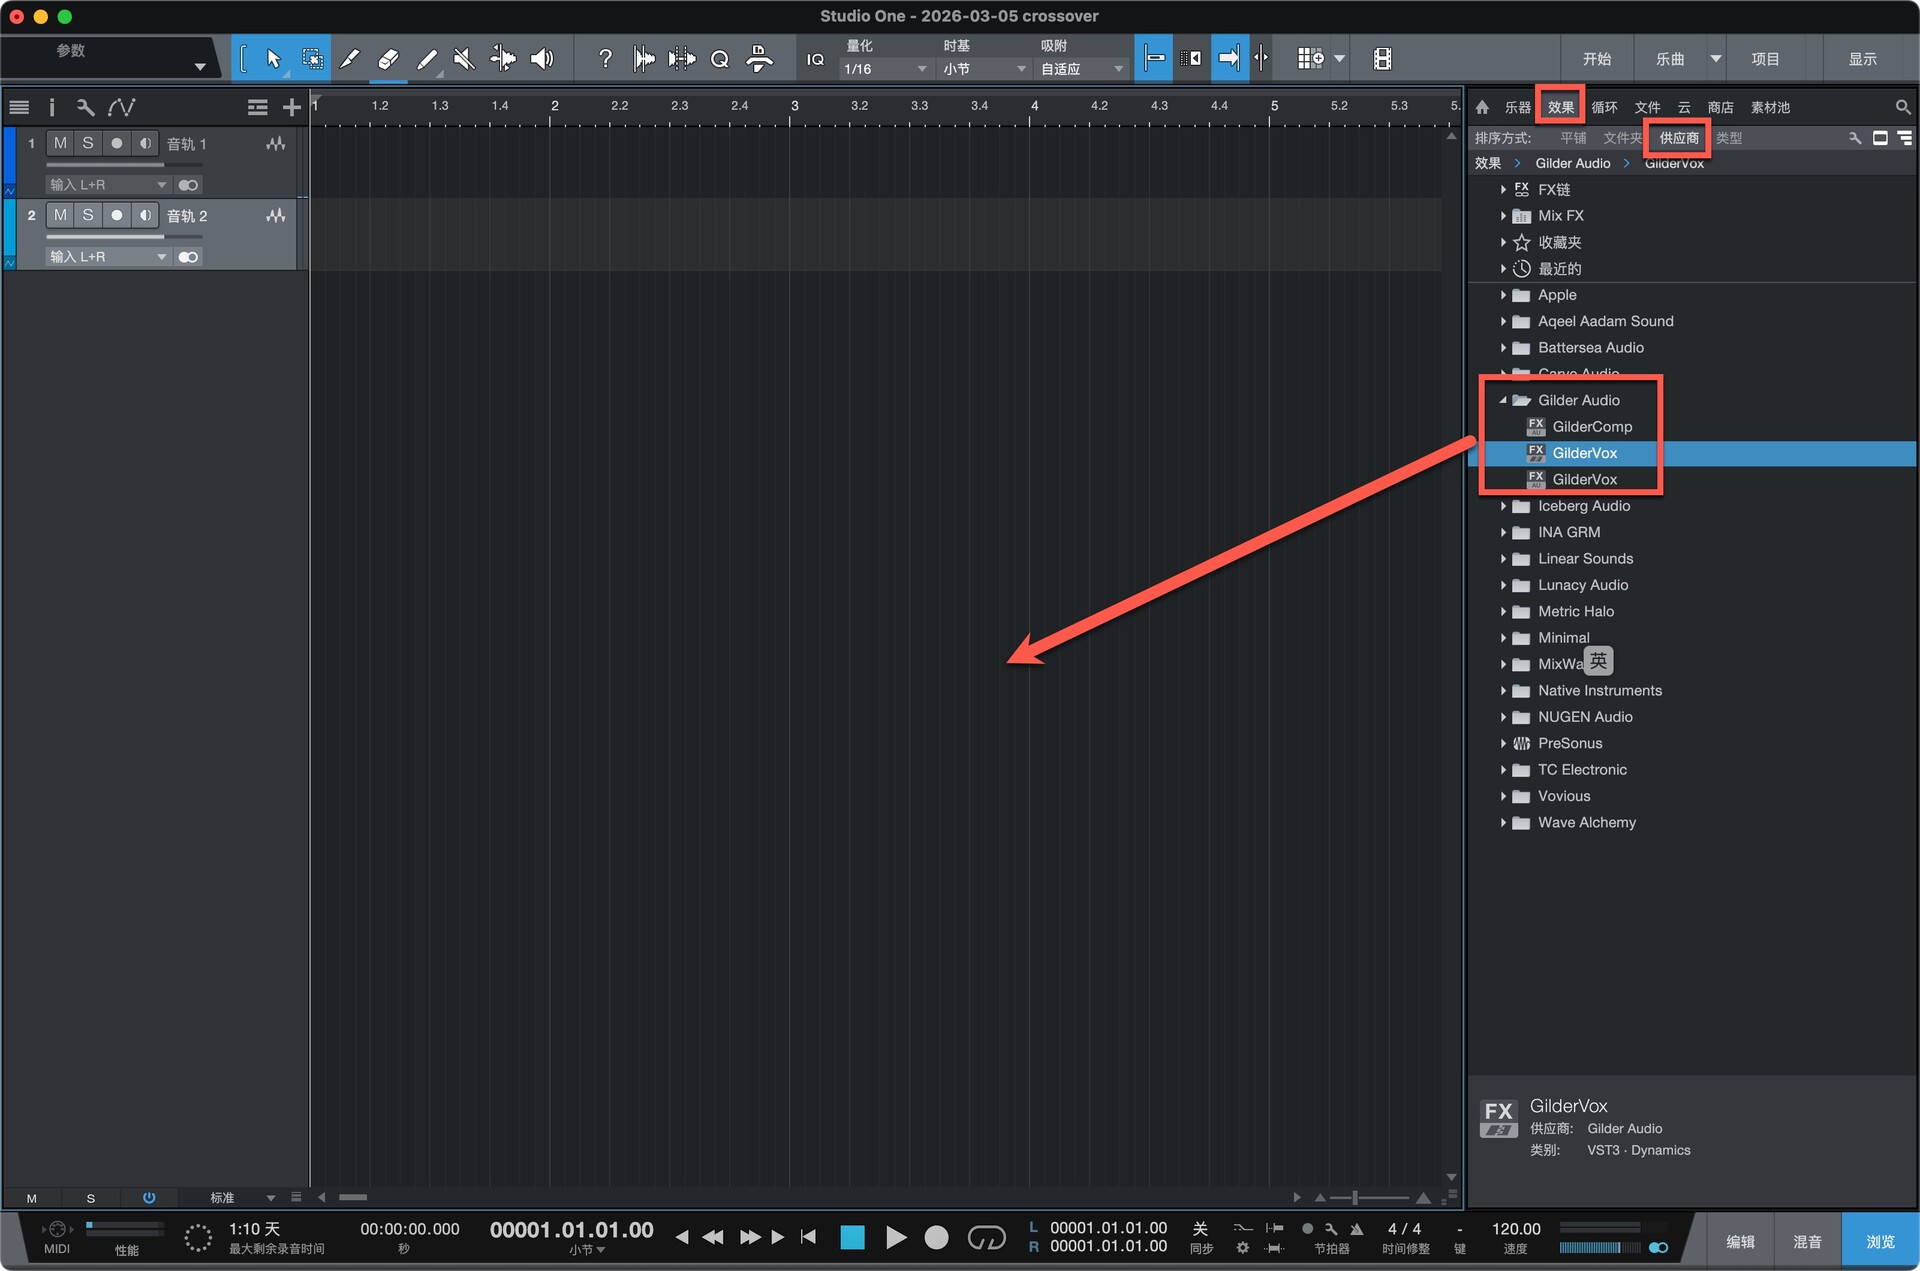Click the 开始 button at top
The image size is (1920, 1271).
pos(1596,59)
